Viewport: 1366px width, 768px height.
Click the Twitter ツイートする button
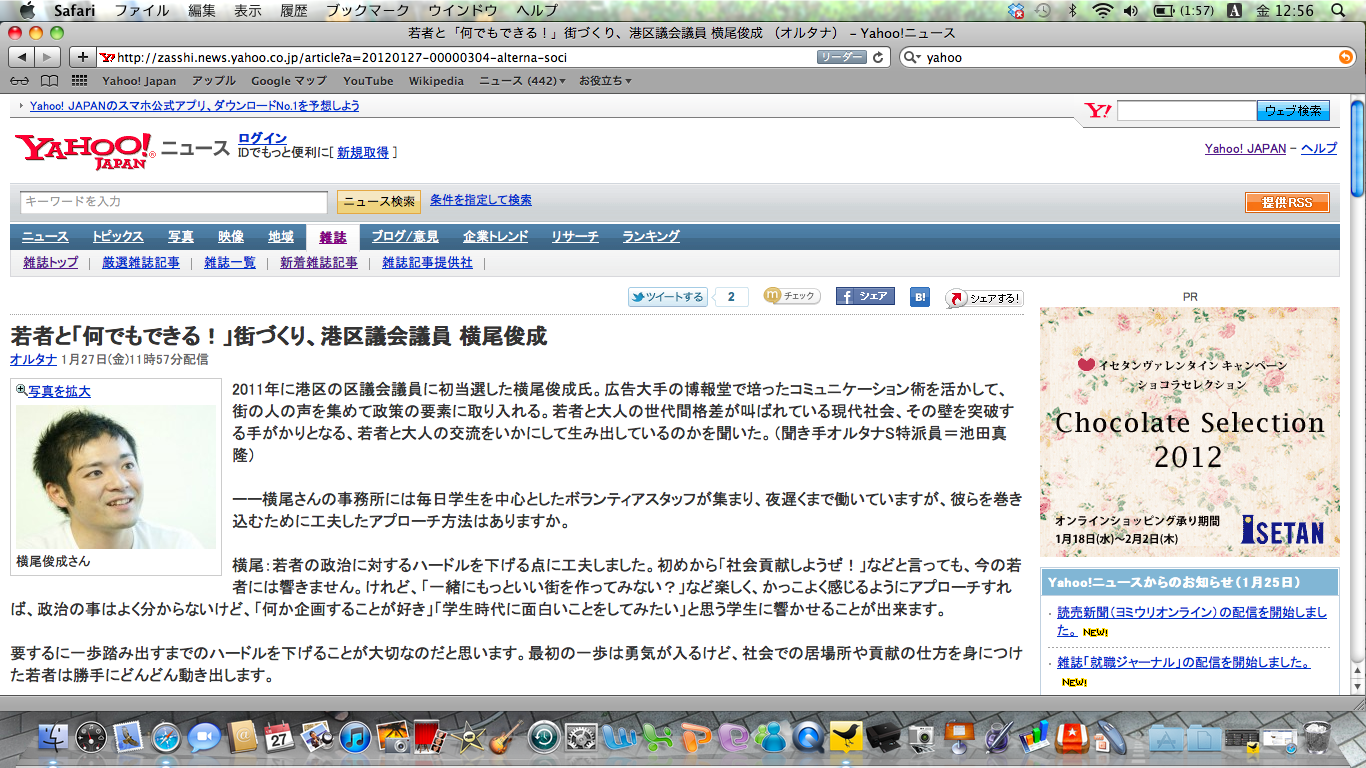pos(667,297)
